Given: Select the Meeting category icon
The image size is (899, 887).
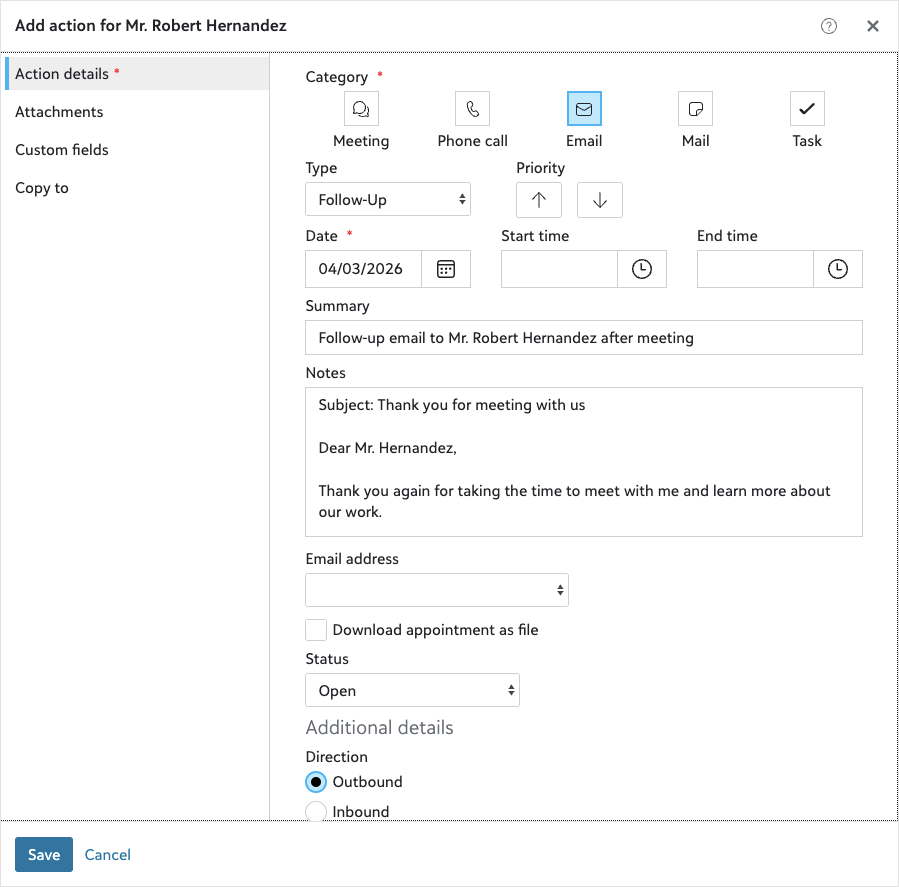Looking at the screenshot, I should [x=361, y=108].
